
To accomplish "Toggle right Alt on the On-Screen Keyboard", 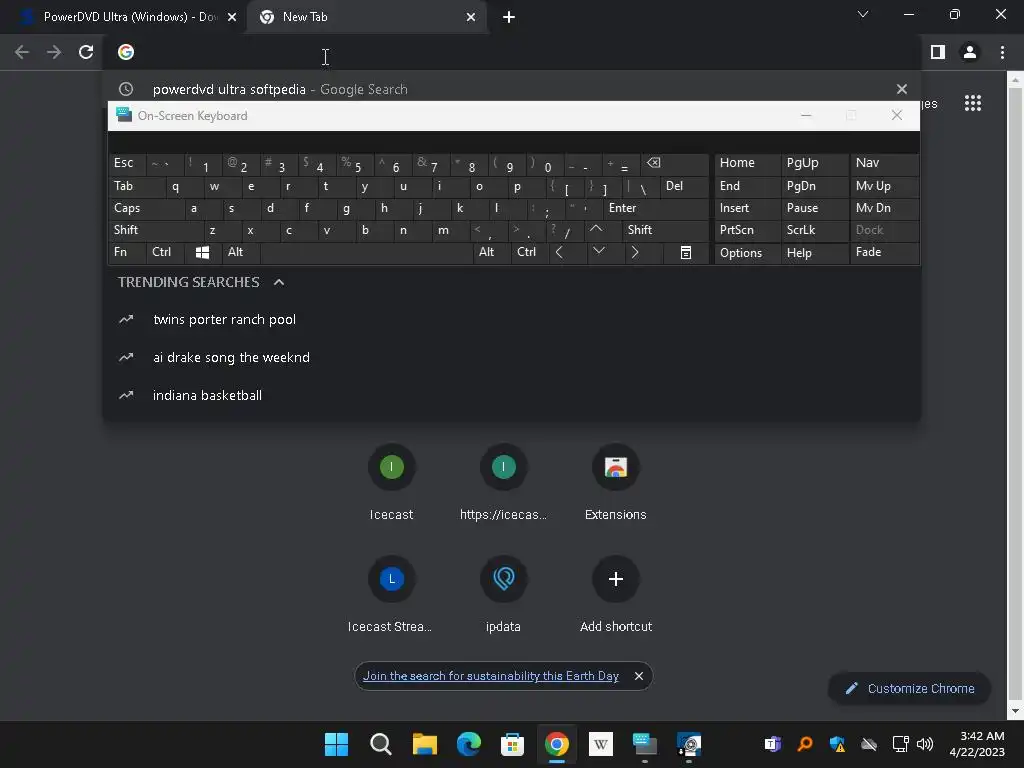I will pyautogui.click(x=492, y=252).
